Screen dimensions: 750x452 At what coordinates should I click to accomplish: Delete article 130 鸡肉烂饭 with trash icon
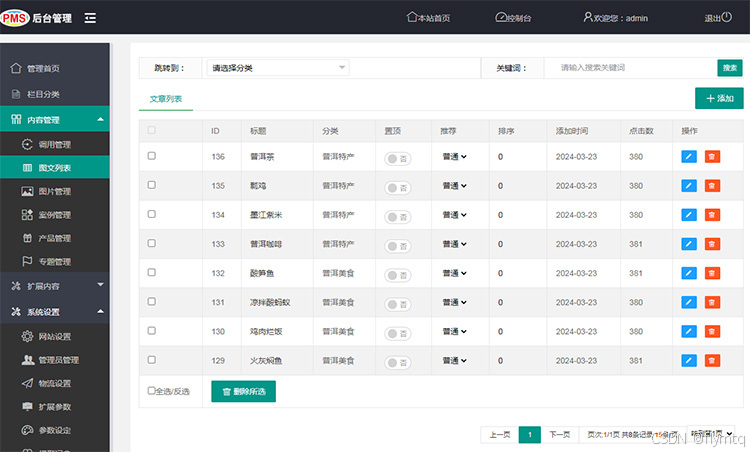pyautogui.click(x=712, y=331)
